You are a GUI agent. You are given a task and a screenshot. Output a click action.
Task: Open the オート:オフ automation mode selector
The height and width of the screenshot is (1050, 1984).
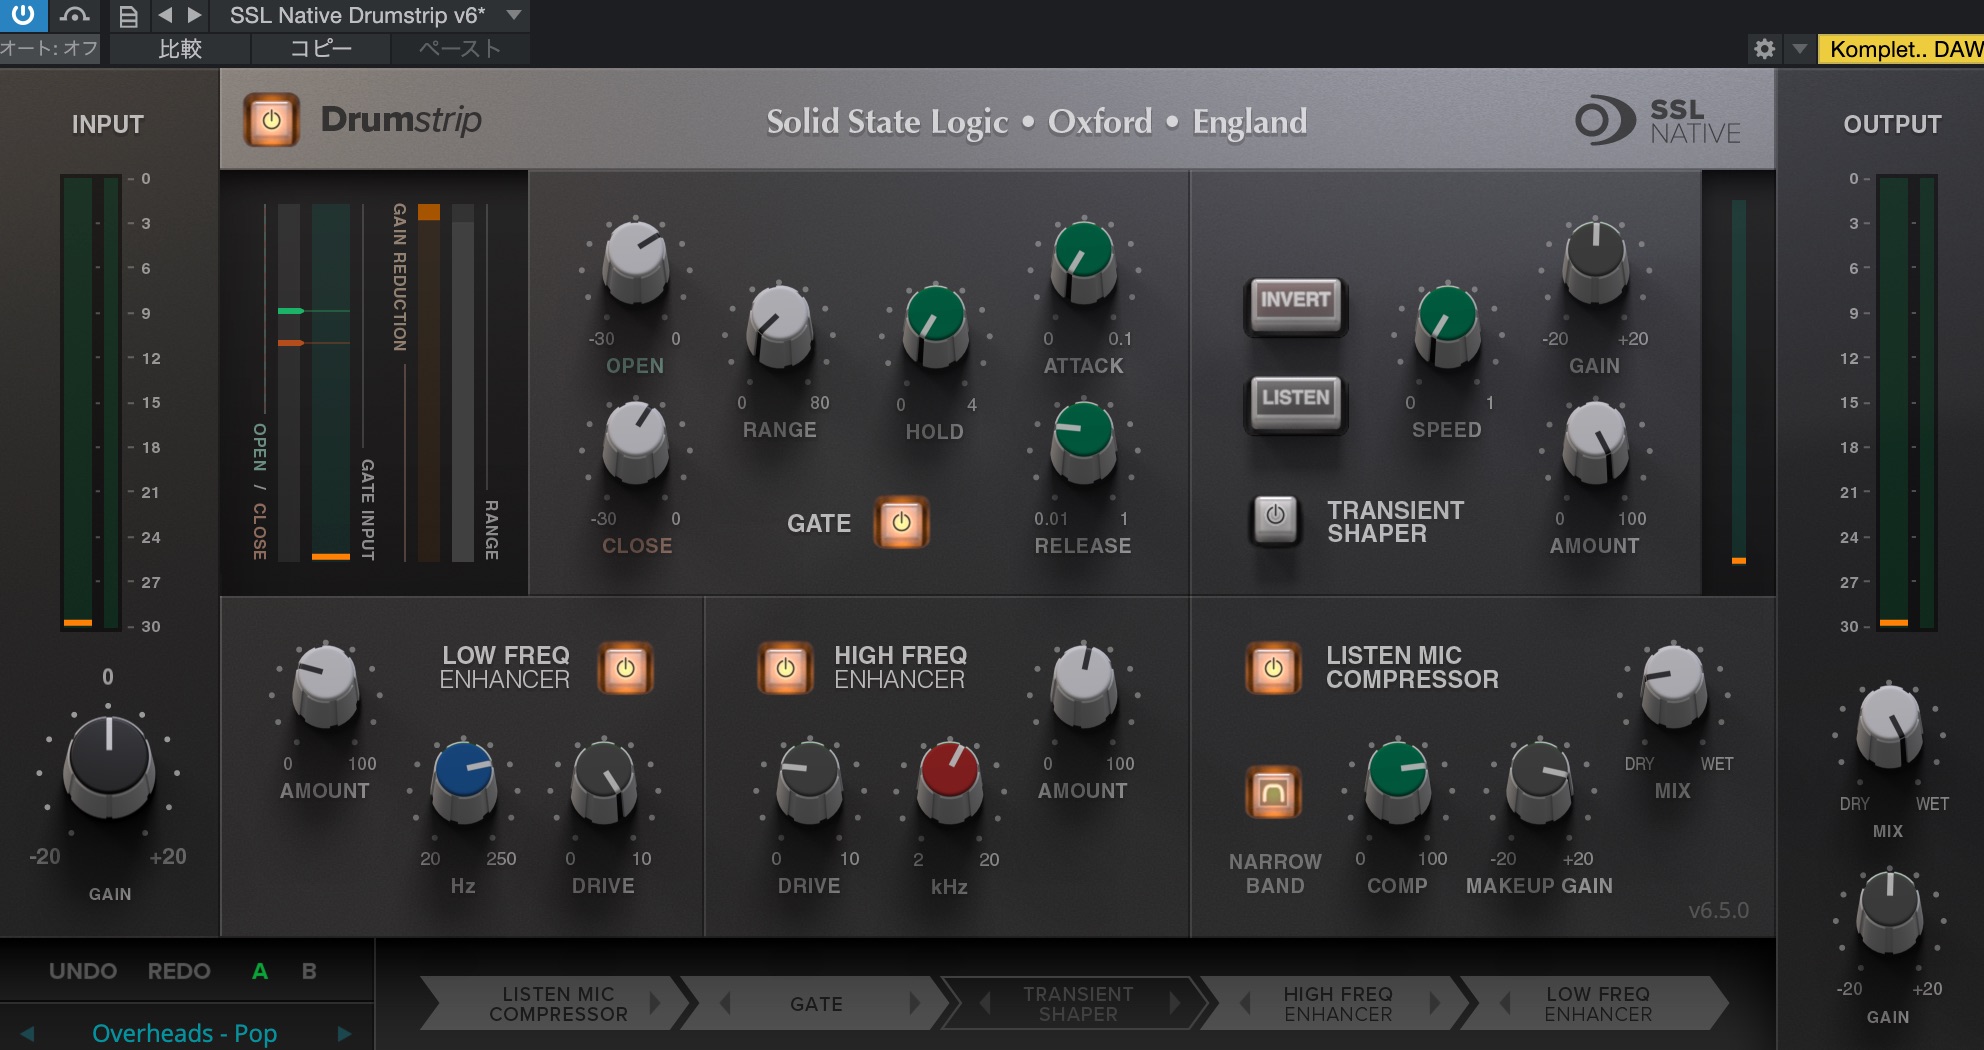[48, 47]
